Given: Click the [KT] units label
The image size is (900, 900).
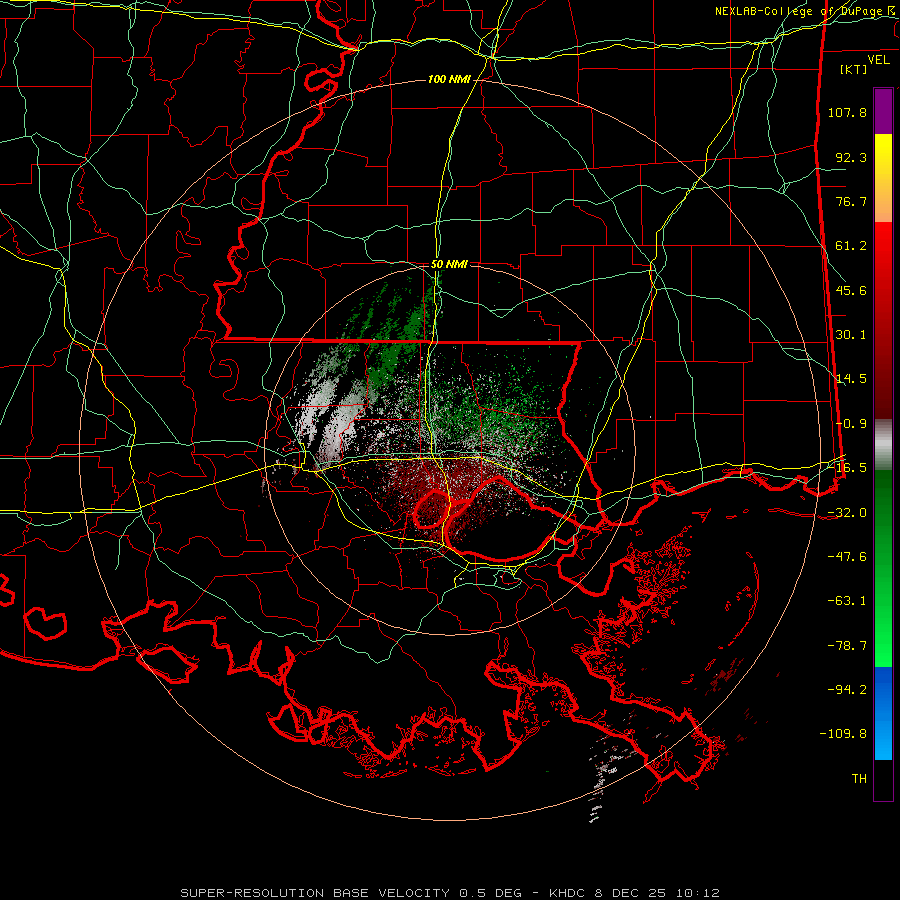Looking at the screenshot, I should (854, 69).
